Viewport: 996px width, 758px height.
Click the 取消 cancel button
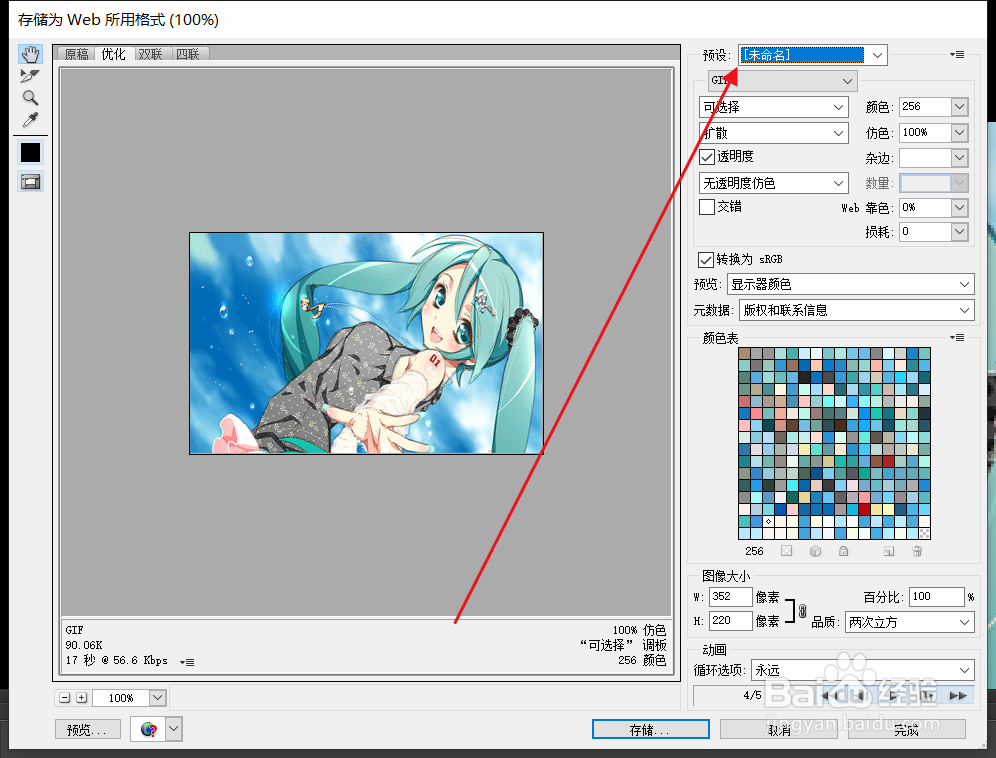coord(779,729)
